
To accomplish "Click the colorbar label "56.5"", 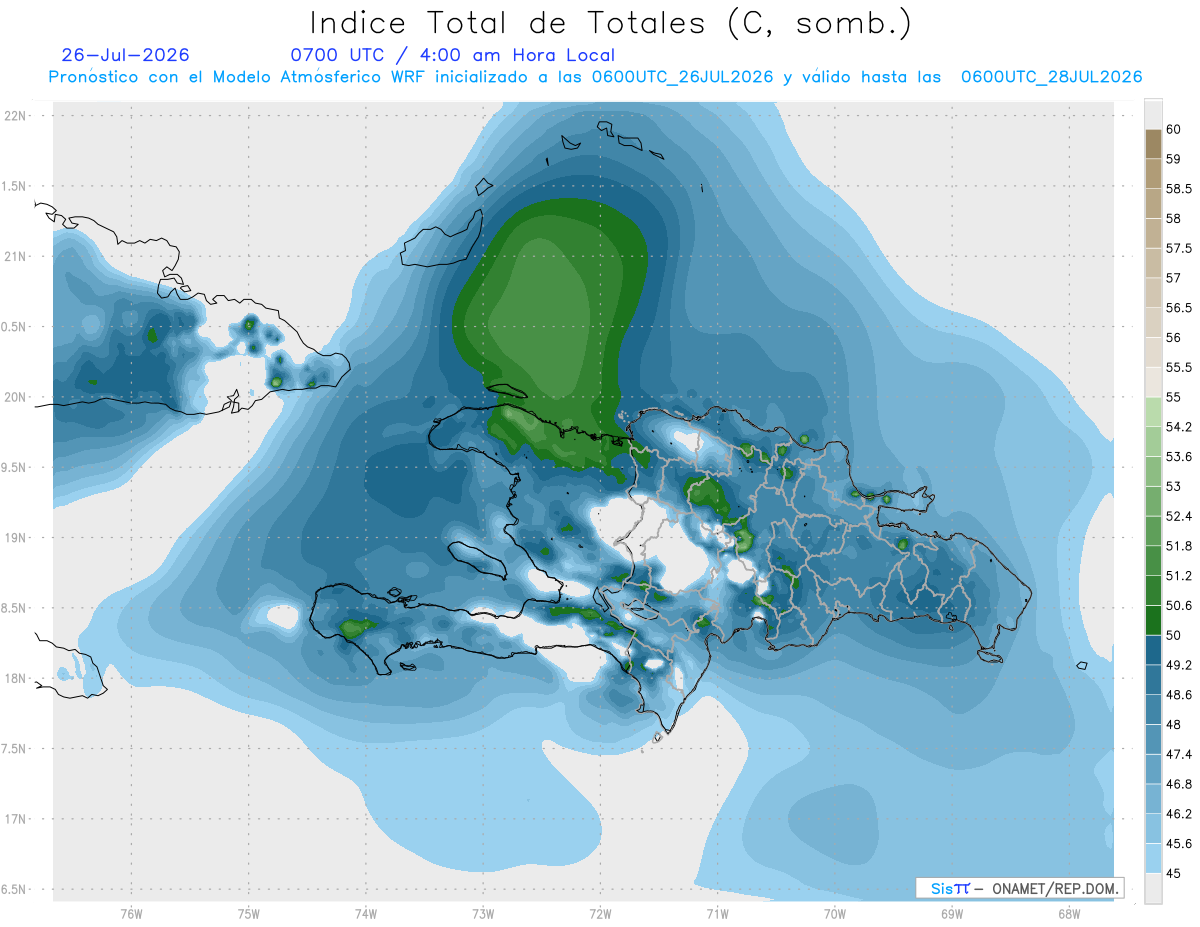I will [1179, 307].
